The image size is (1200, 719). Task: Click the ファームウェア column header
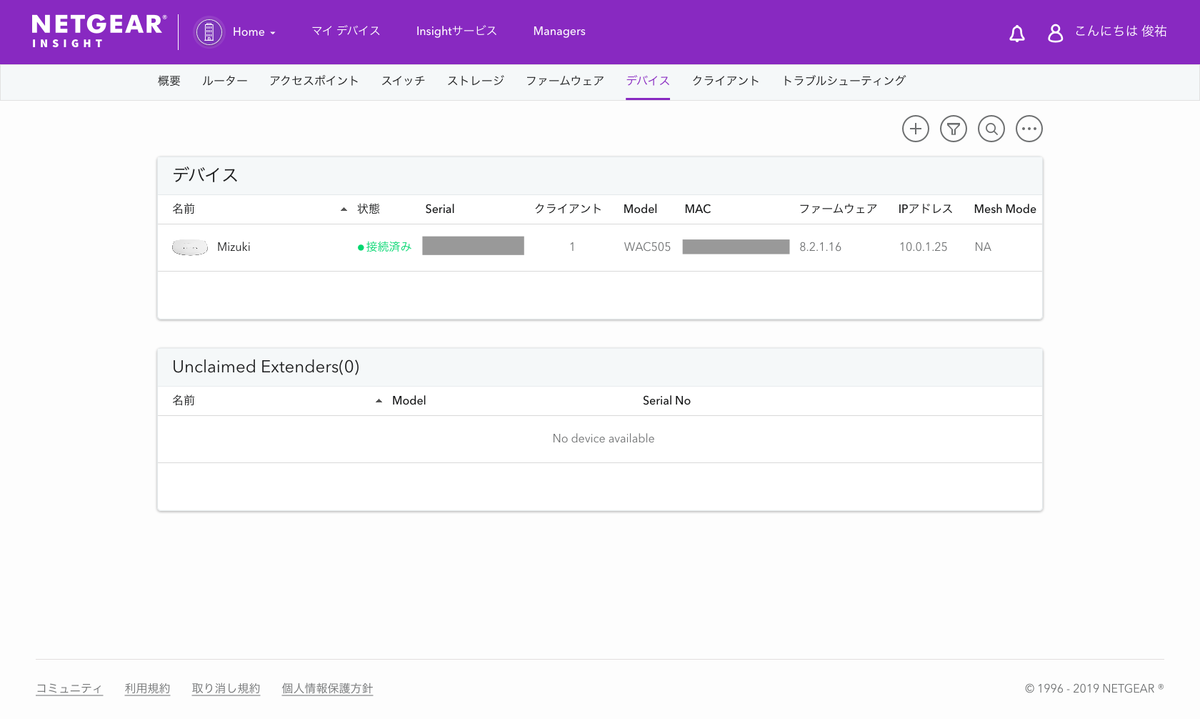tap(838, 209)
